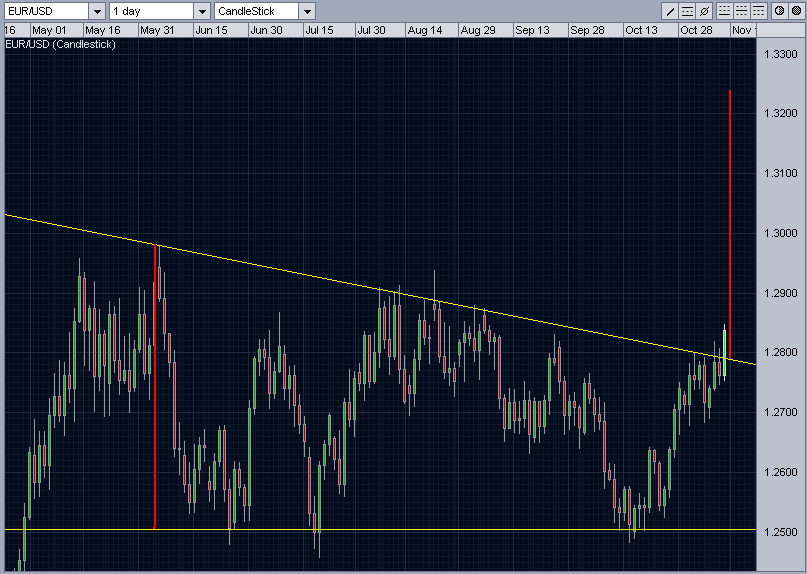Choose line style with solid top line

pyautogui.click(x=758, y=11)
